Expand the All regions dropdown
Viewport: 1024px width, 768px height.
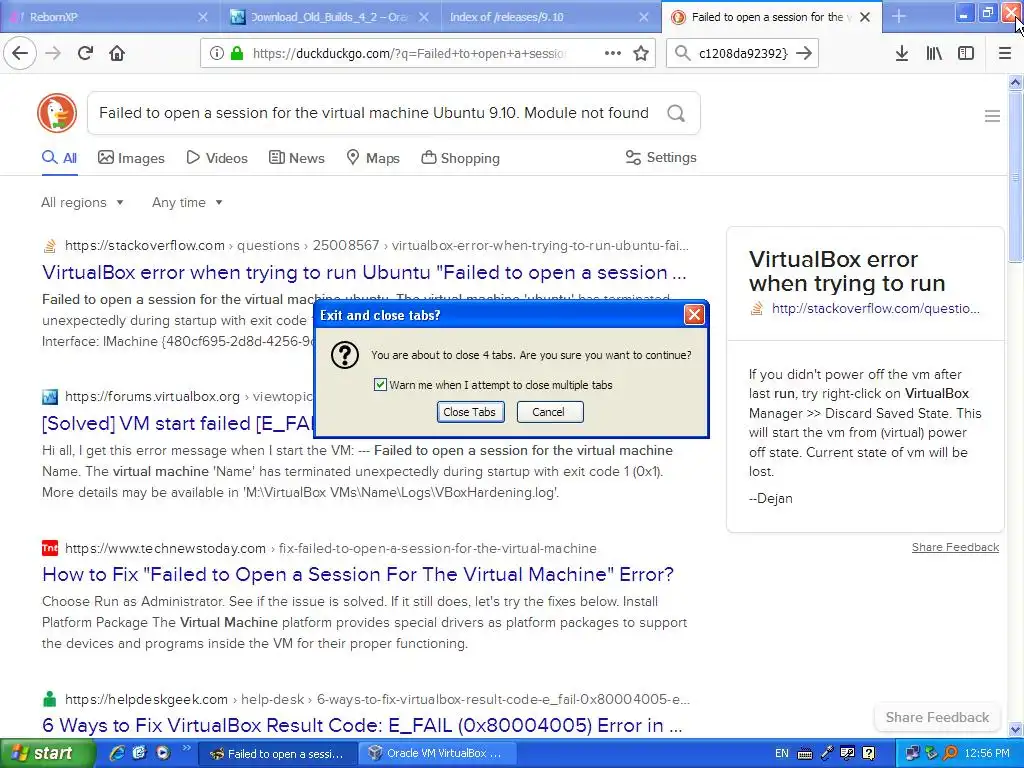click(x=82, y=202)
